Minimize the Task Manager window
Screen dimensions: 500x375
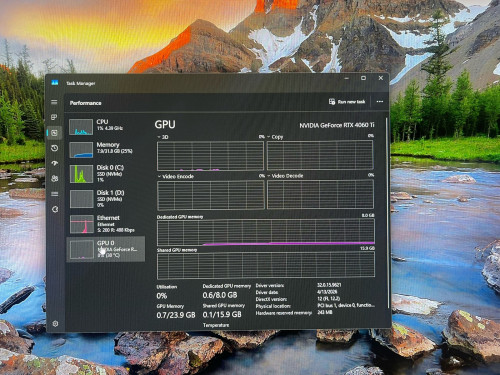tap(347, 78)
